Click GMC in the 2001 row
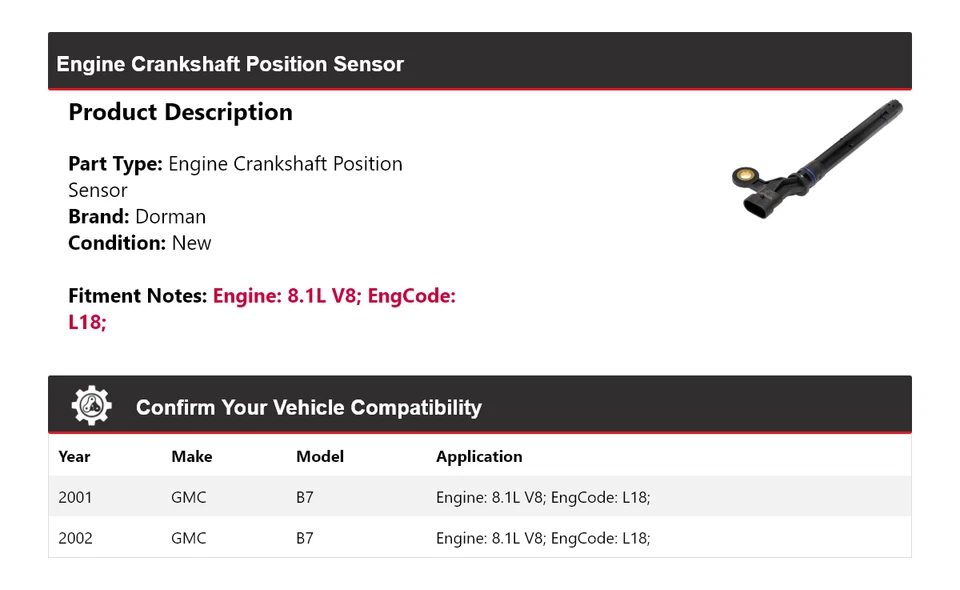 pos(189,497)
